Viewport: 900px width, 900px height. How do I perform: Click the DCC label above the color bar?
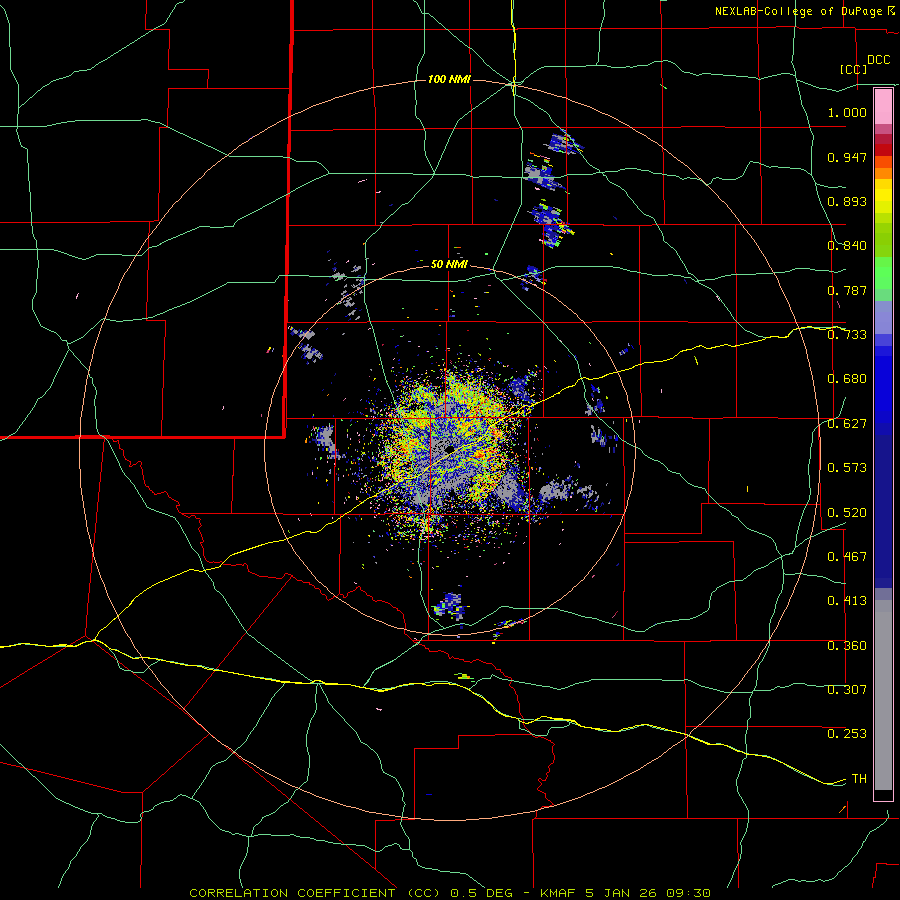(878, 60)
